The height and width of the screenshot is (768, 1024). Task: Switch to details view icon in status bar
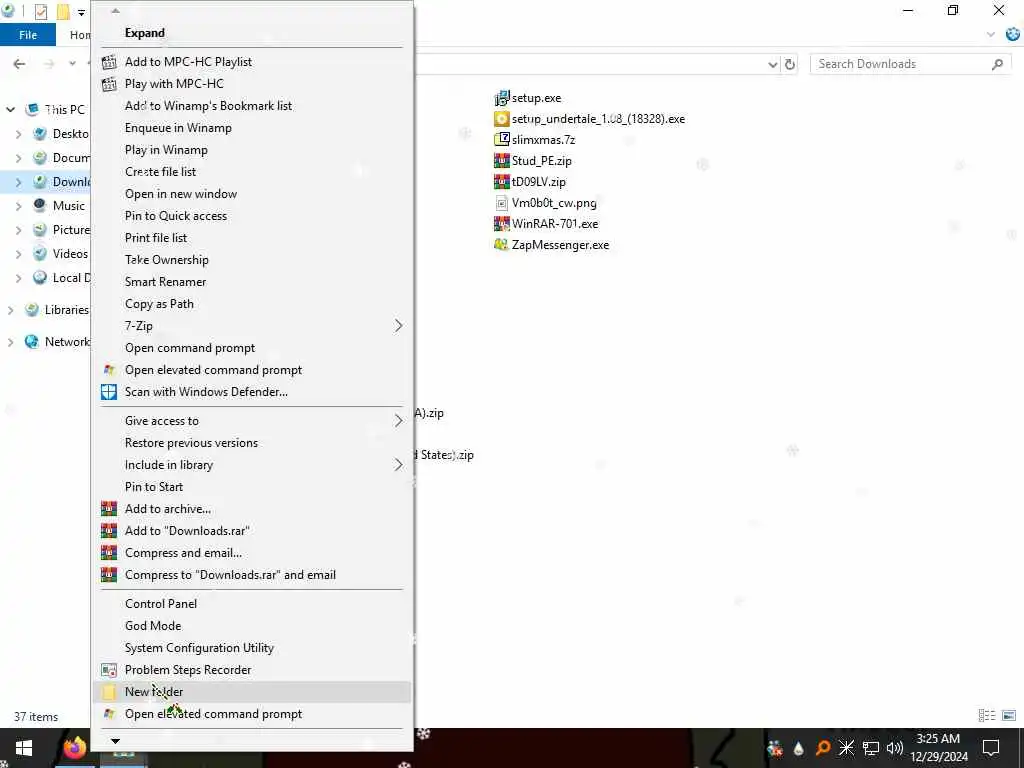[x=987, y=716]
